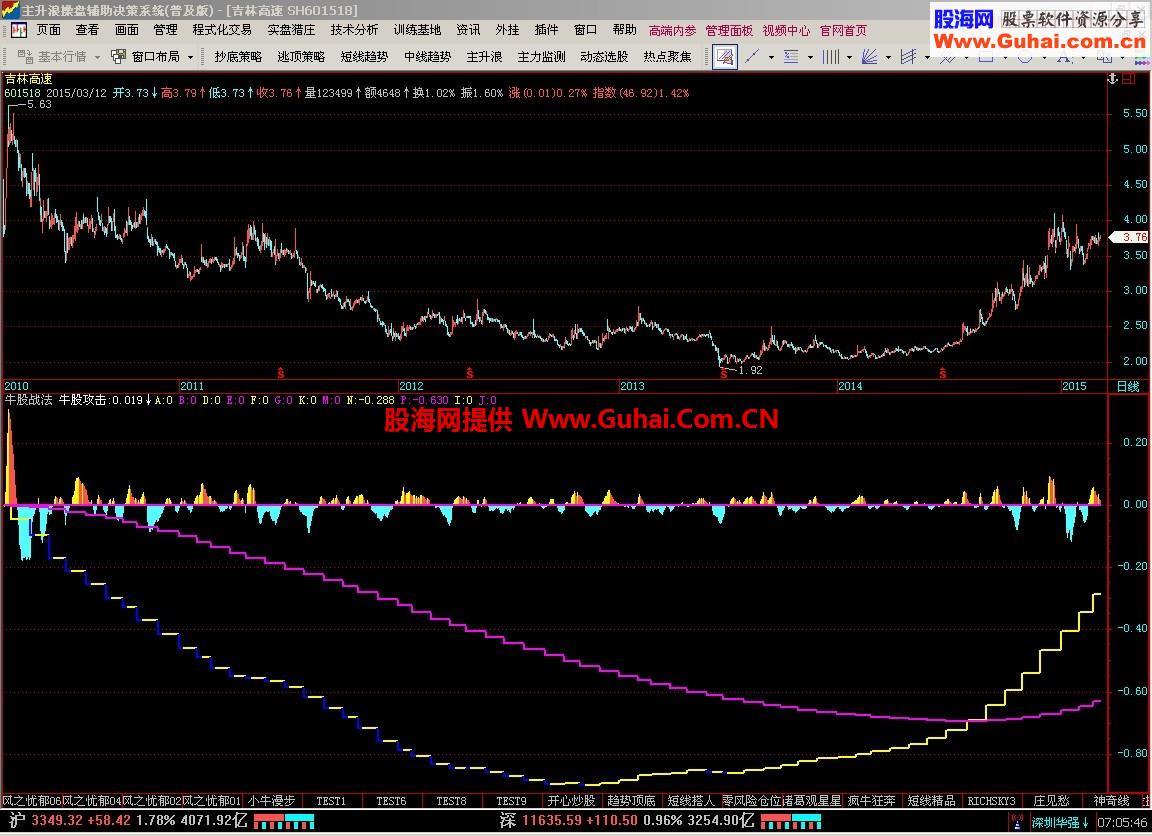The height and width of the screenshot is (836, 1152).
Task: Open the 程式化交易 menu
Action: coord(222,30)
